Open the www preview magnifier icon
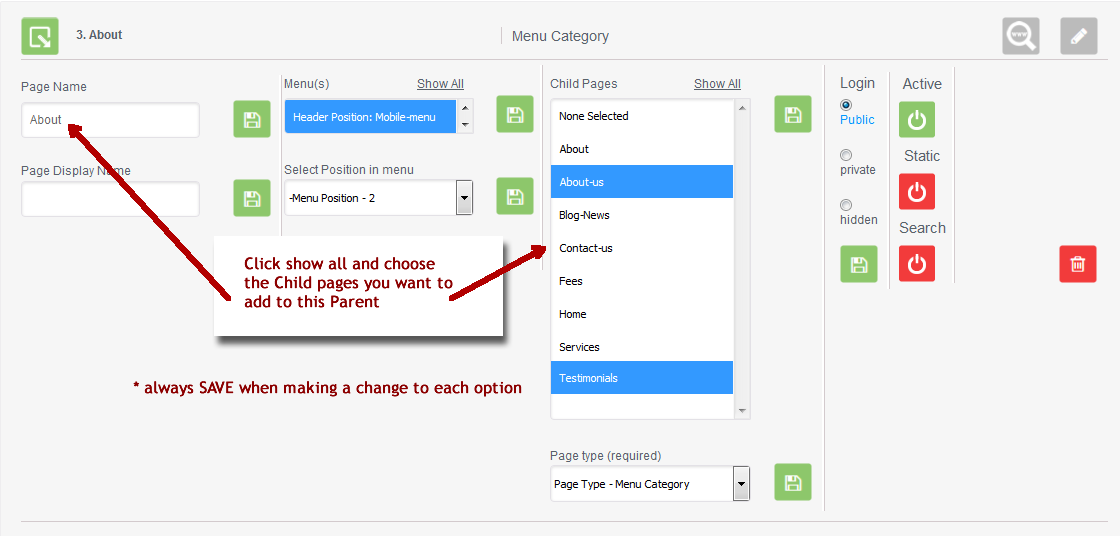Screen dimensions: 1120x536 [x=1021, y=36]
